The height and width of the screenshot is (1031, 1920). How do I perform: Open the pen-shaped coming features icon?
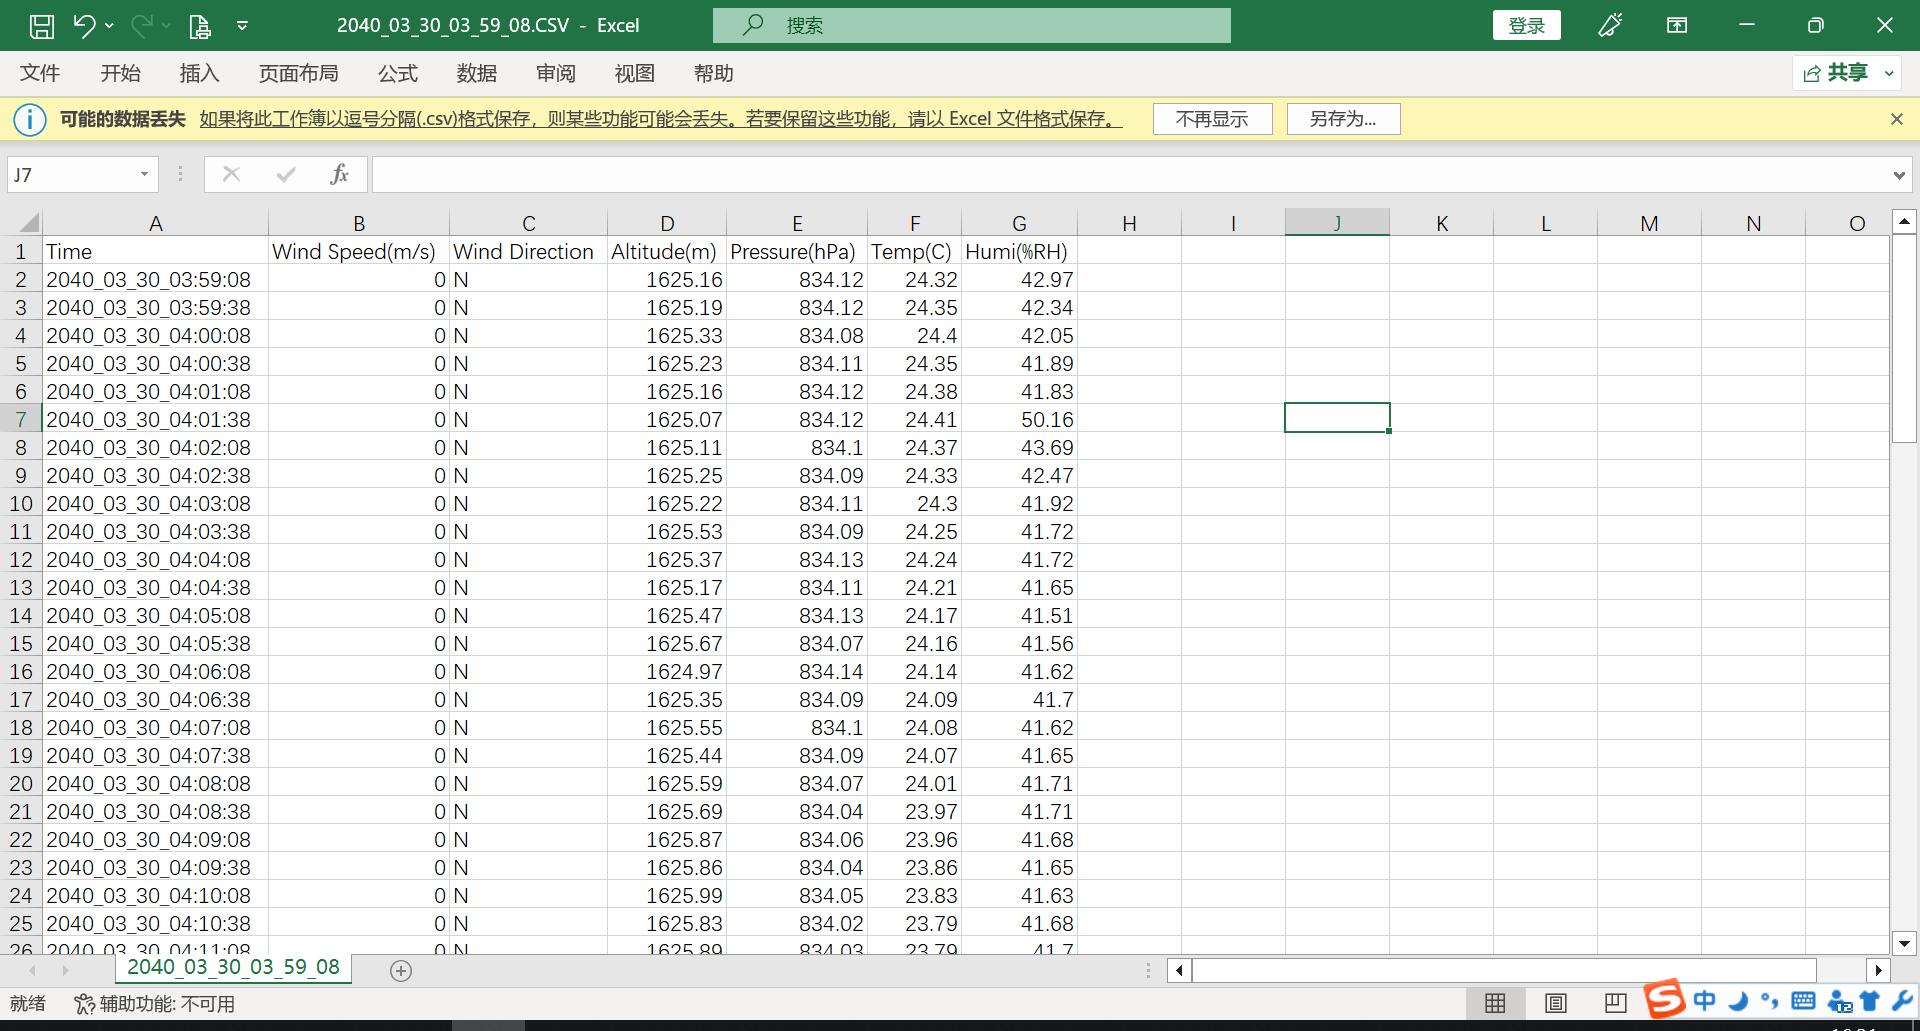pos(1610,26)
